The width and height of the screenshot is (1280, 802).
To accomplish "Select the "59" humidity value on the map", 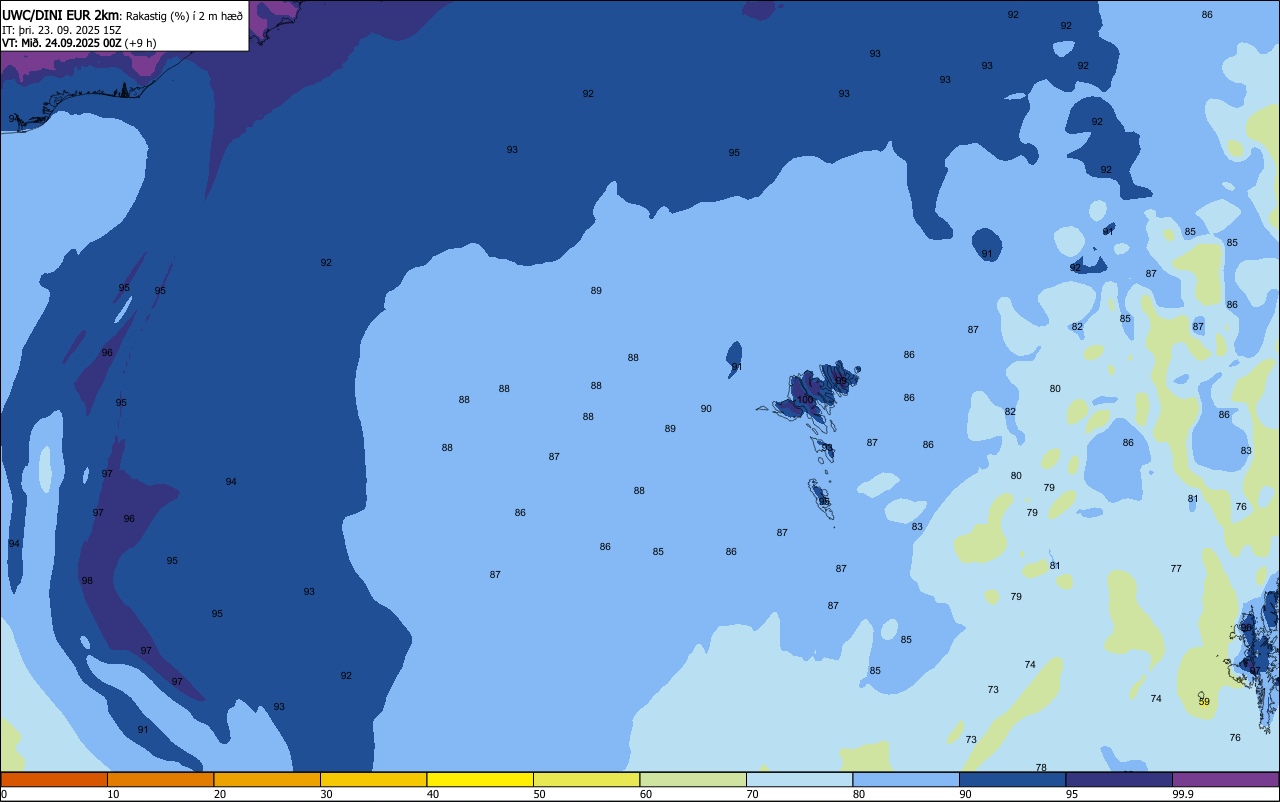I will [x=1204, y=702].
